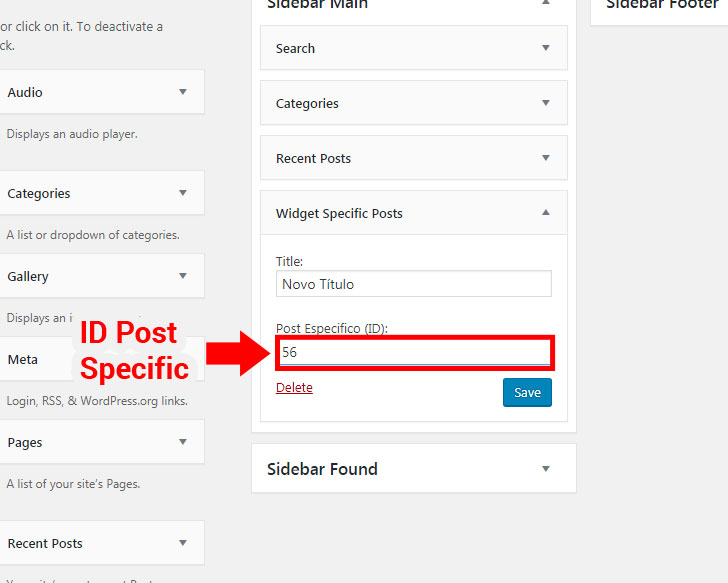Expand the Gallery widget arrow

click(183, 276)
